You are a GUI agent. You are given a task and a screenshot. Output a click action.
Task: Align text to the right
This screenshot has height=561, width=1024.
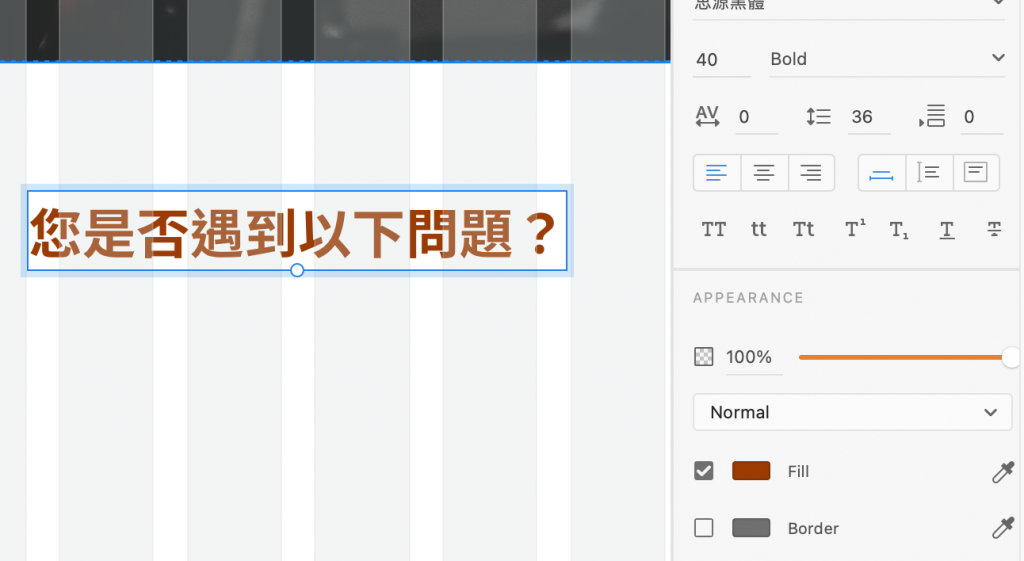point(811,173)
